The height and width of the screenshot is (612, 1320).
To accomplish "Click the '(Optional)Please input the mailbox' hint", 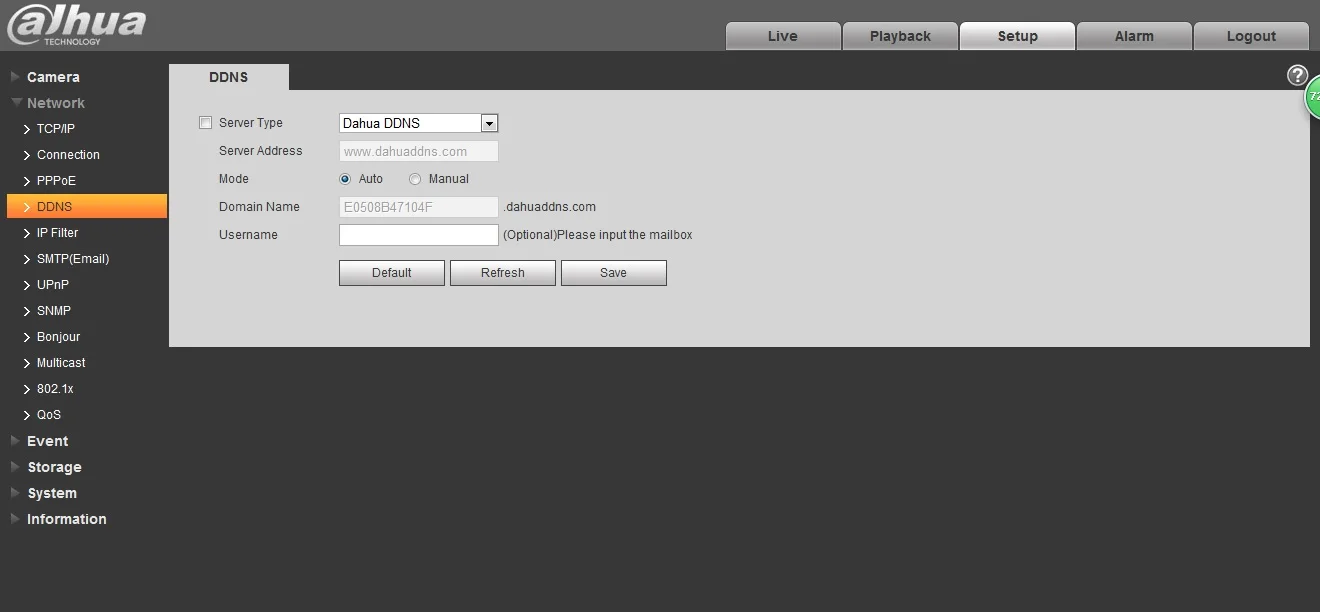I will [x=597, y=235].
